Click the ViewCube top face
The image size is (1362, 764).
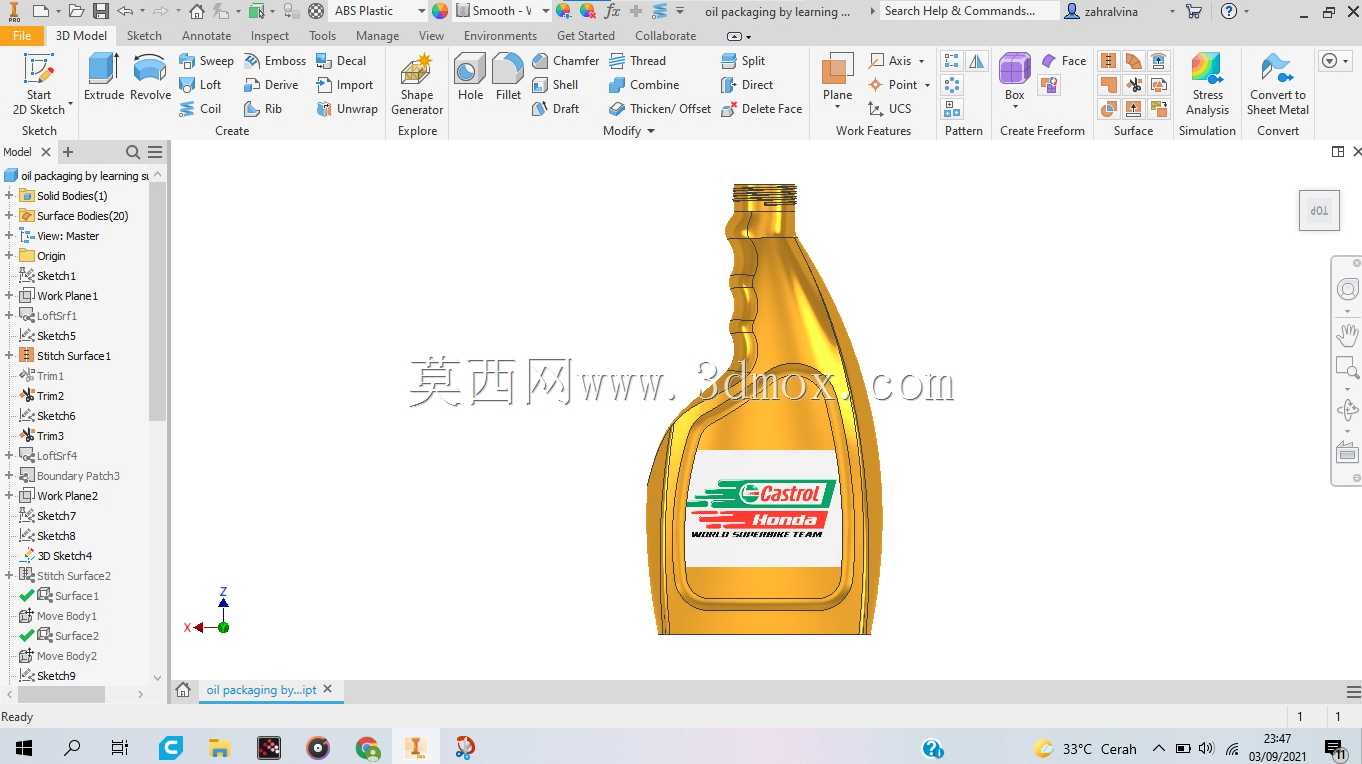point(1319,211)
